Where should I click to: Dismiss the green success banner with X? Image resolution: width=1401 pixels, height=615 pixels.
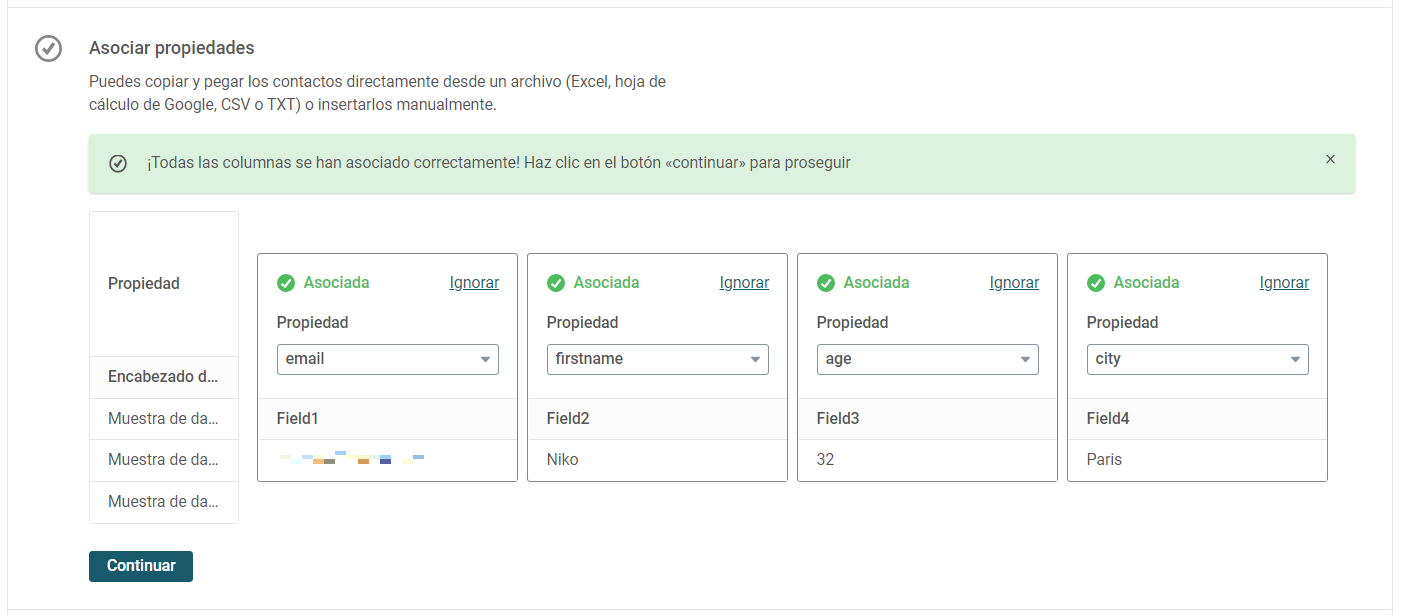coord(1330,159)
